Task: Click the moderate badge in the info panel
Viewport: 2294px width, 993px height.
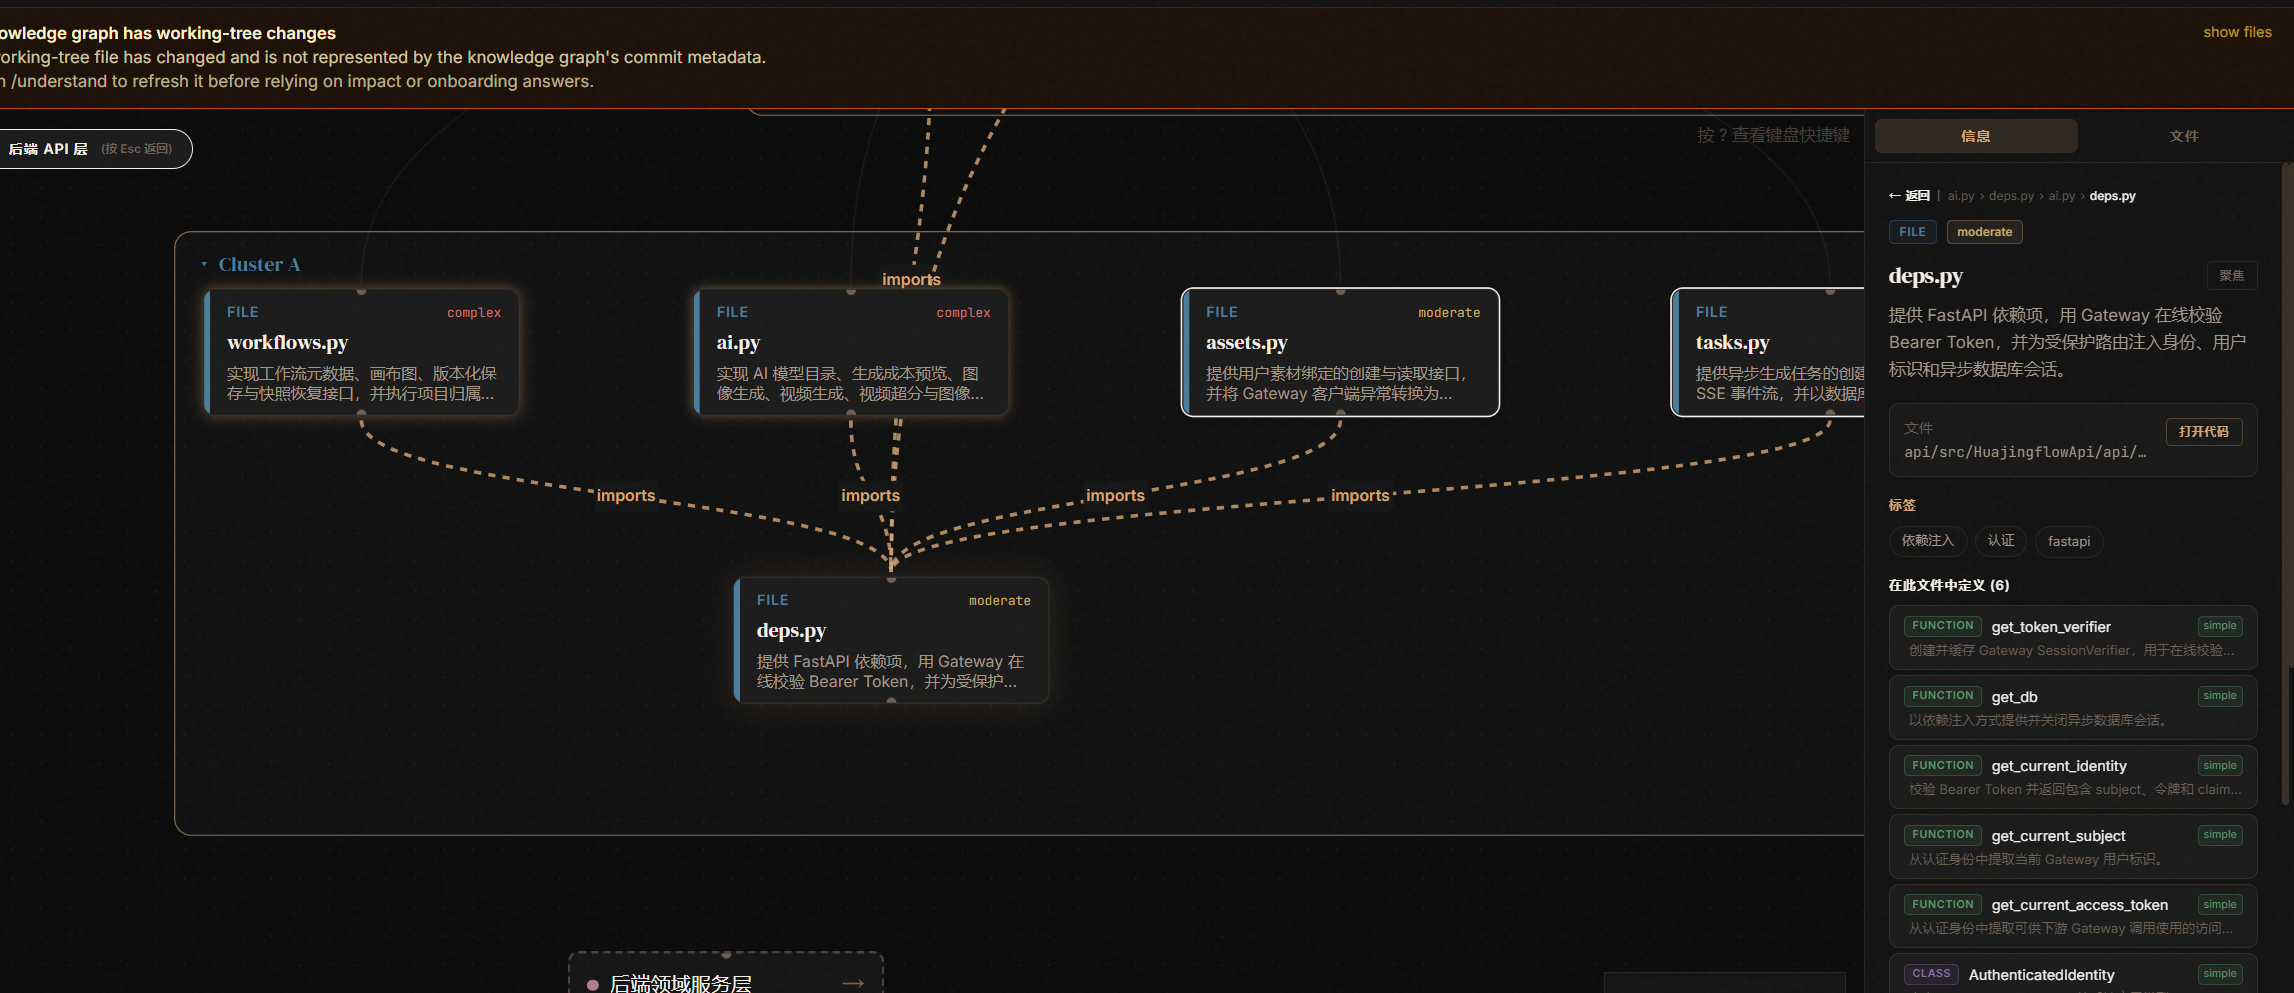Action: [1985, 232]
